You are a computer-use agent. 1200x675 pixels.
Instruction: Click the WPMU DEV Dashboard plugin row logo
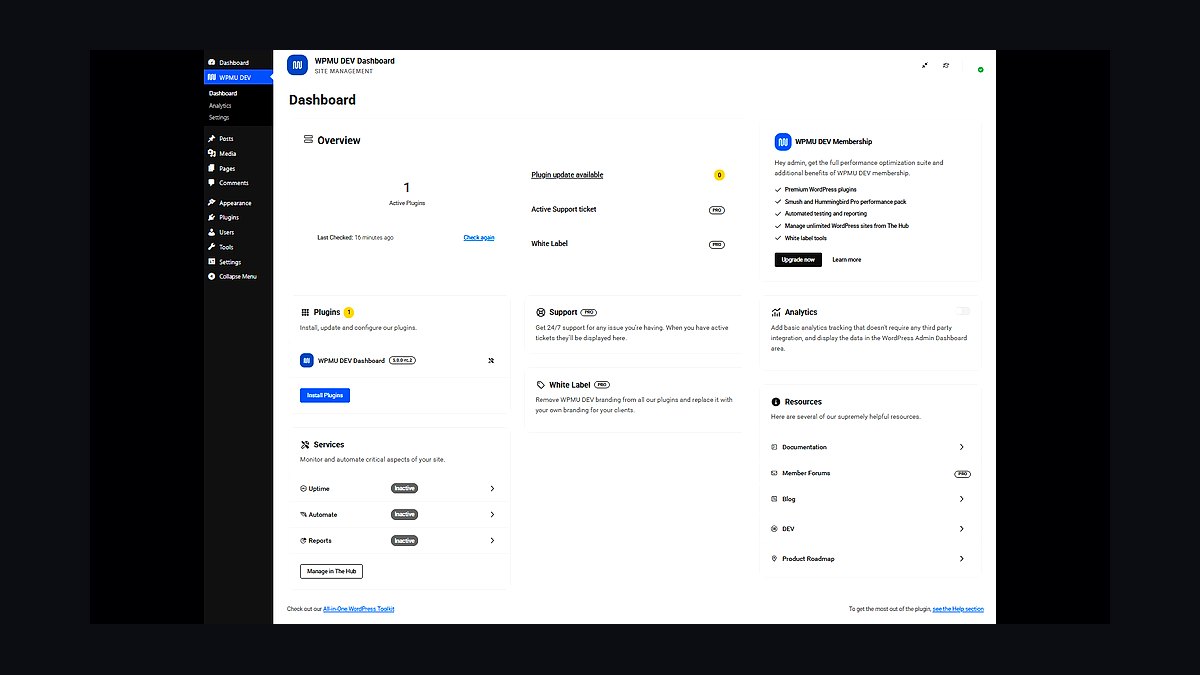point(307,360)
